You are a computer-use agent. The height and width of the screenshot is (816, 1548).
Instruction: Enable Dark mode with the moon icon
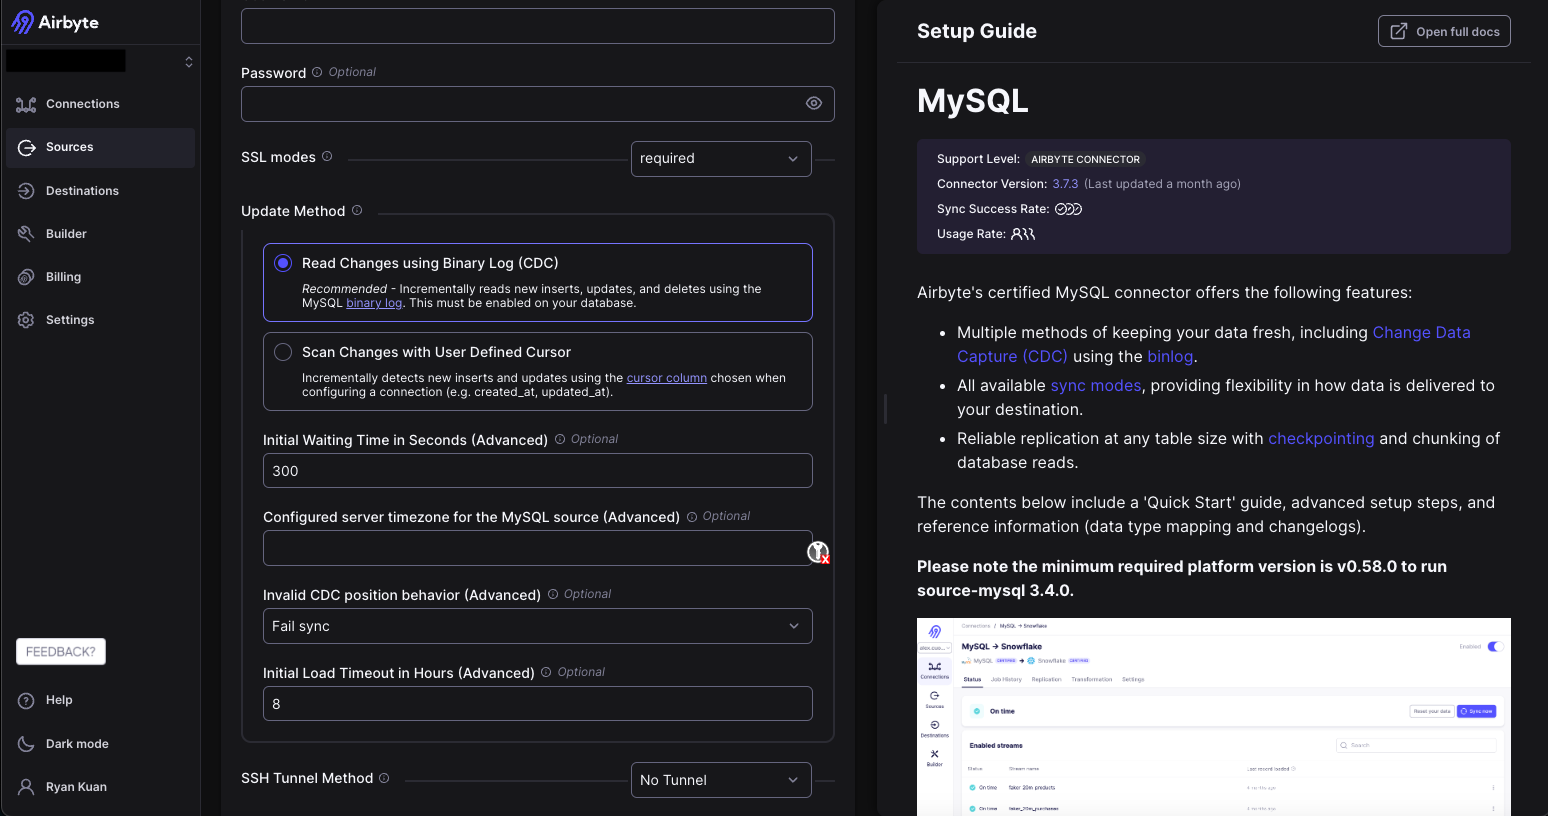point(24,743)
